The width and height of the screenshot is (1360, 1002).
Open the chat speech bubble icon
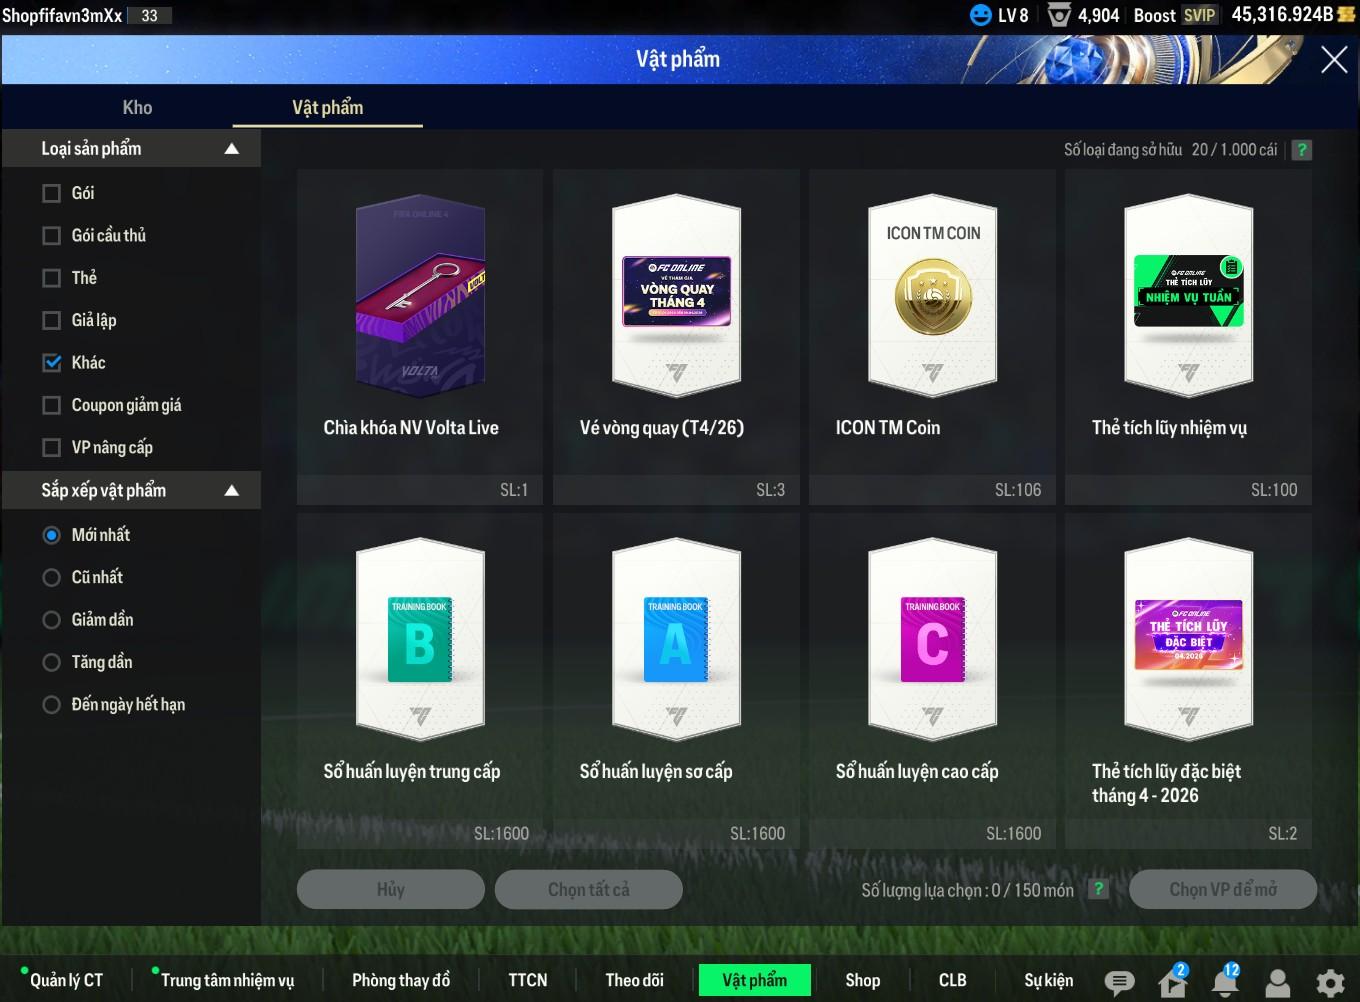pos(1119,982)
